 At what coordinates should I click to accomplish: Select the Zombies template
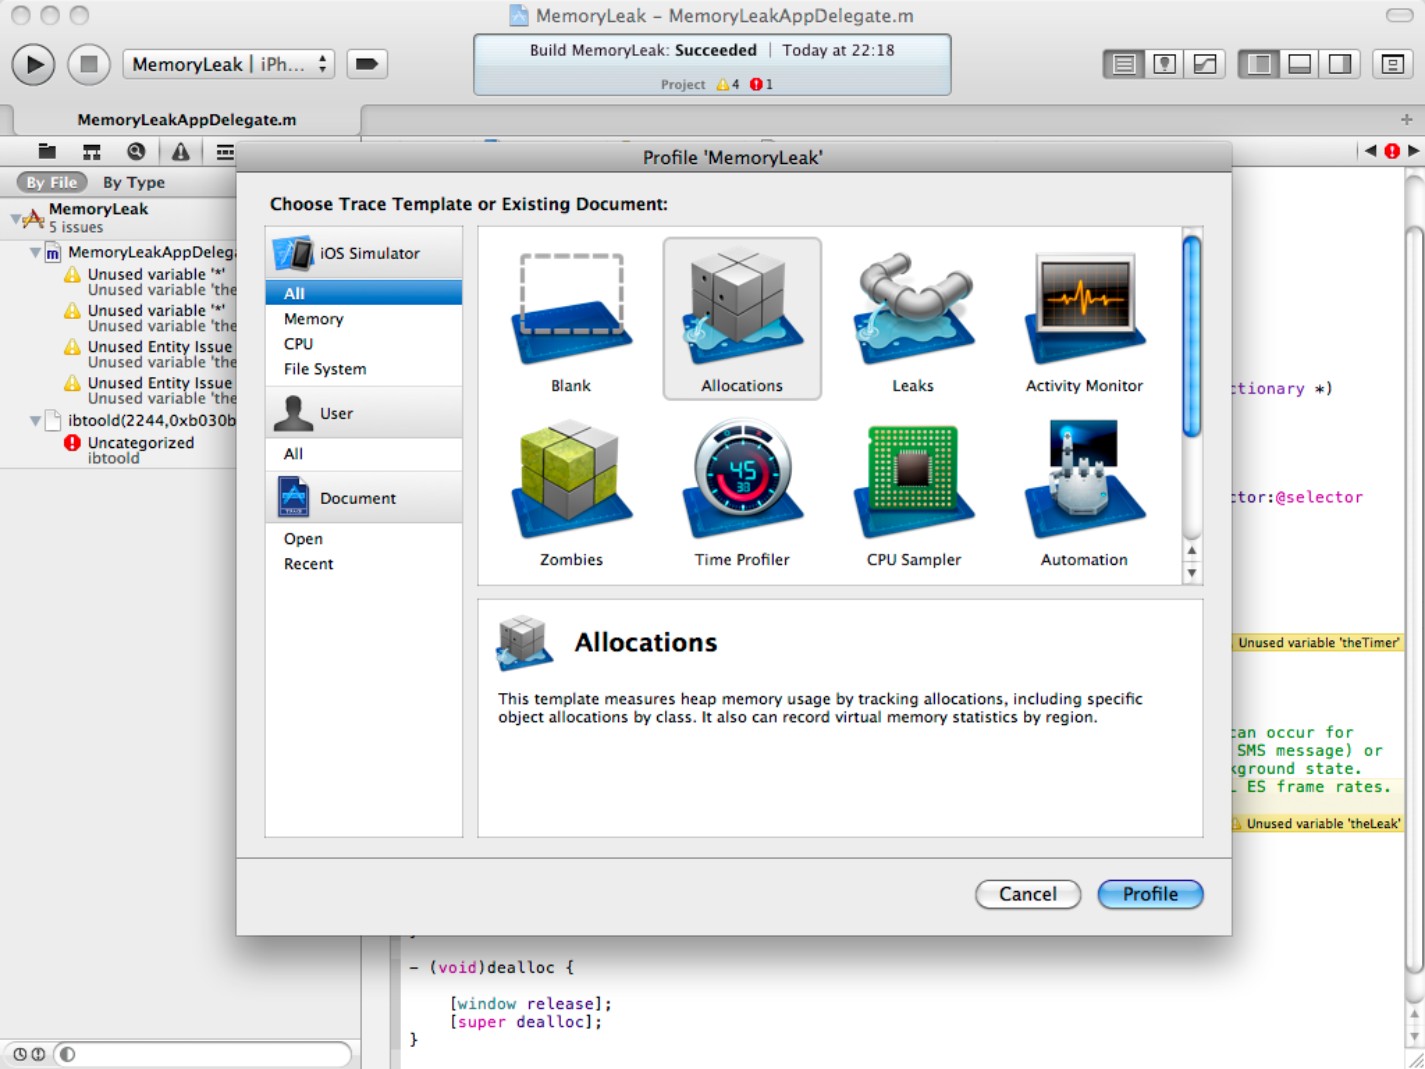coord(571,493)
